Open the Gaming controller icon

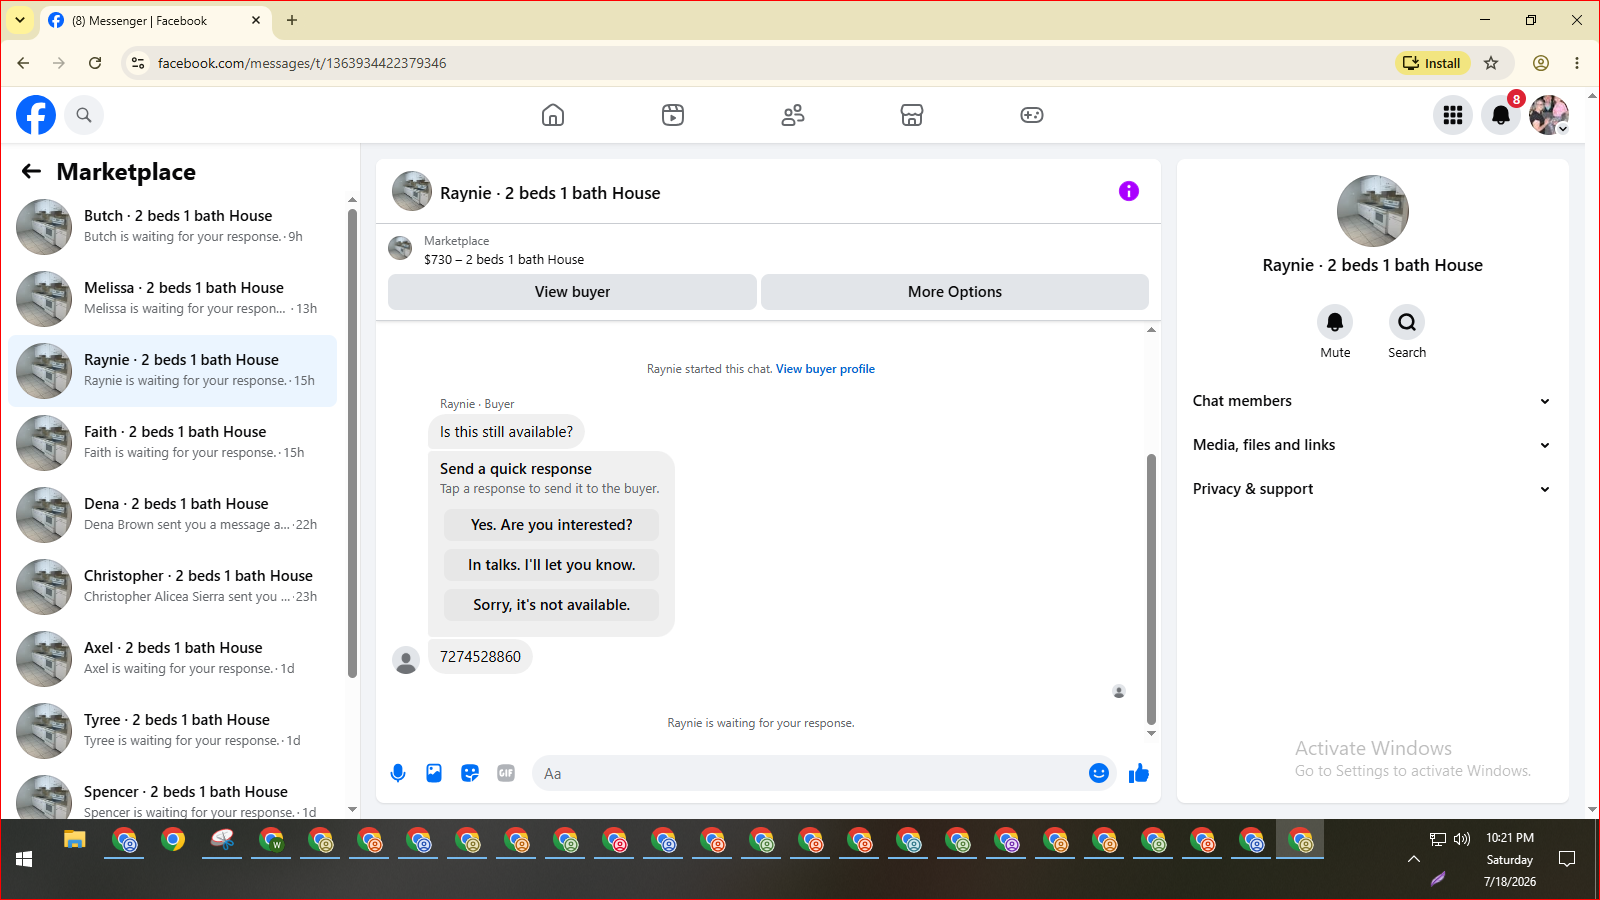(1032, 115)
